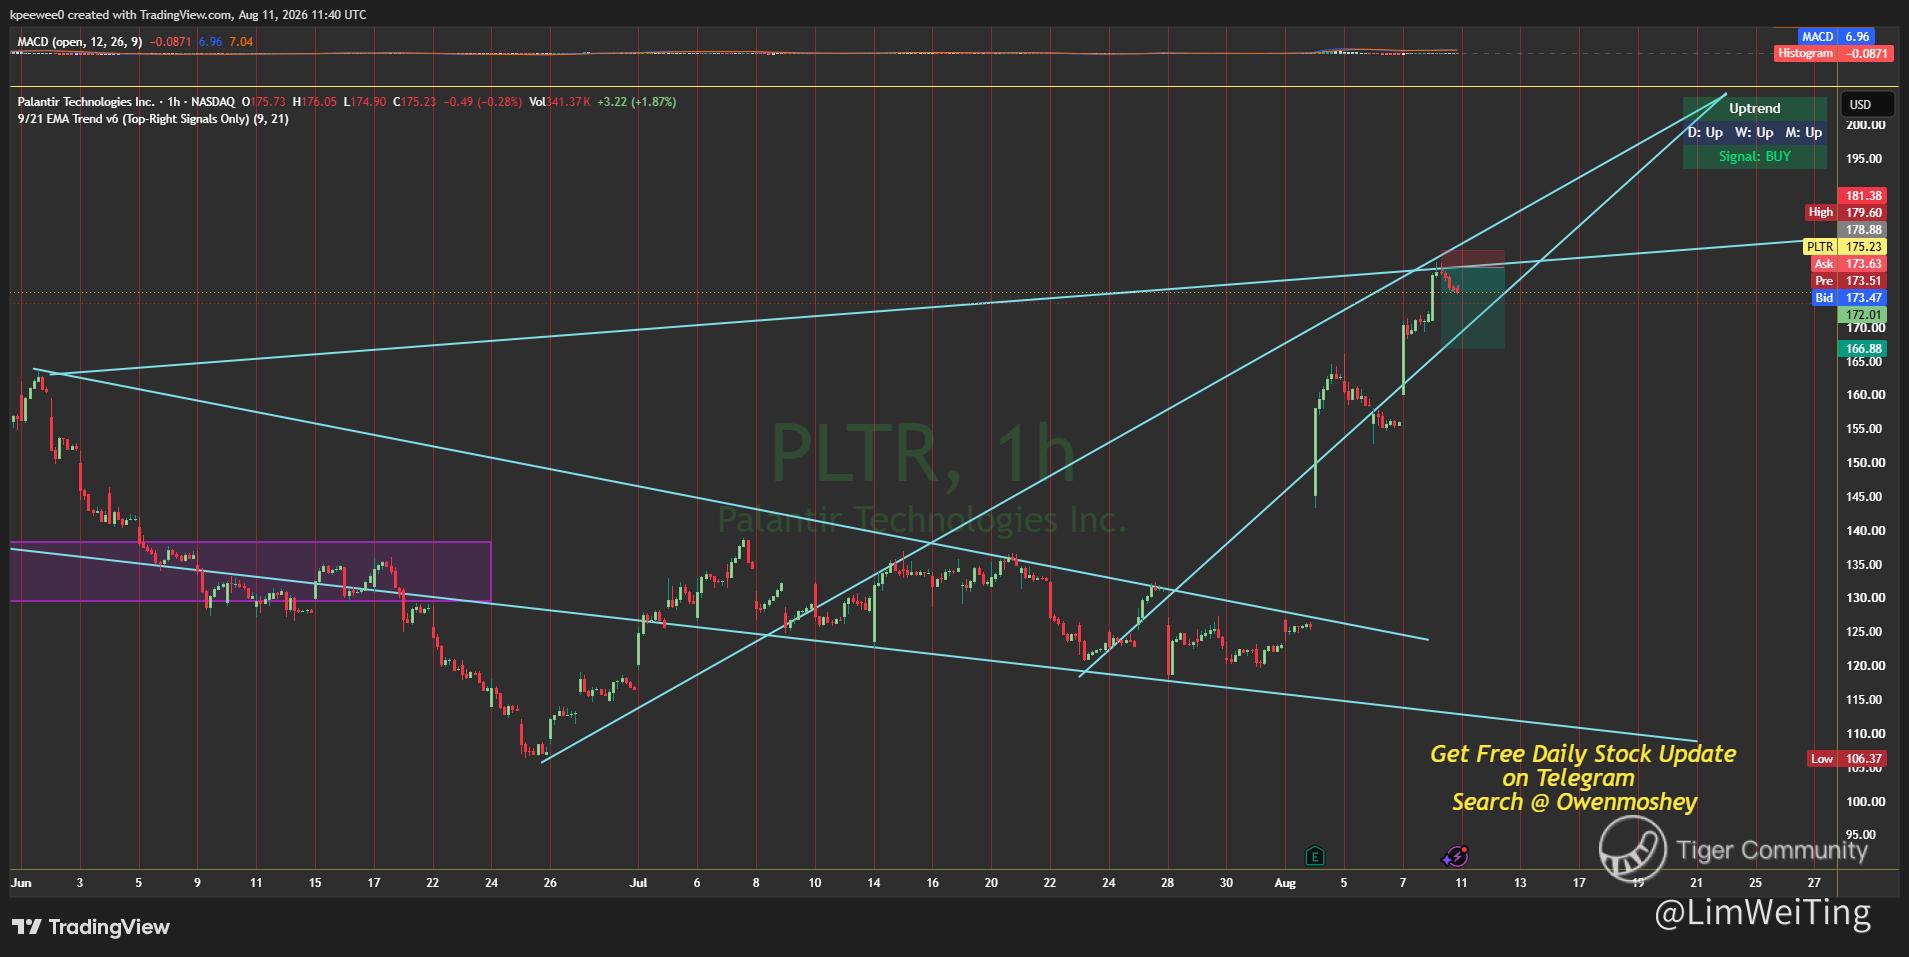Click the green earnings E marker
Screen dimensions: 1909x957
click(1315, 856)
